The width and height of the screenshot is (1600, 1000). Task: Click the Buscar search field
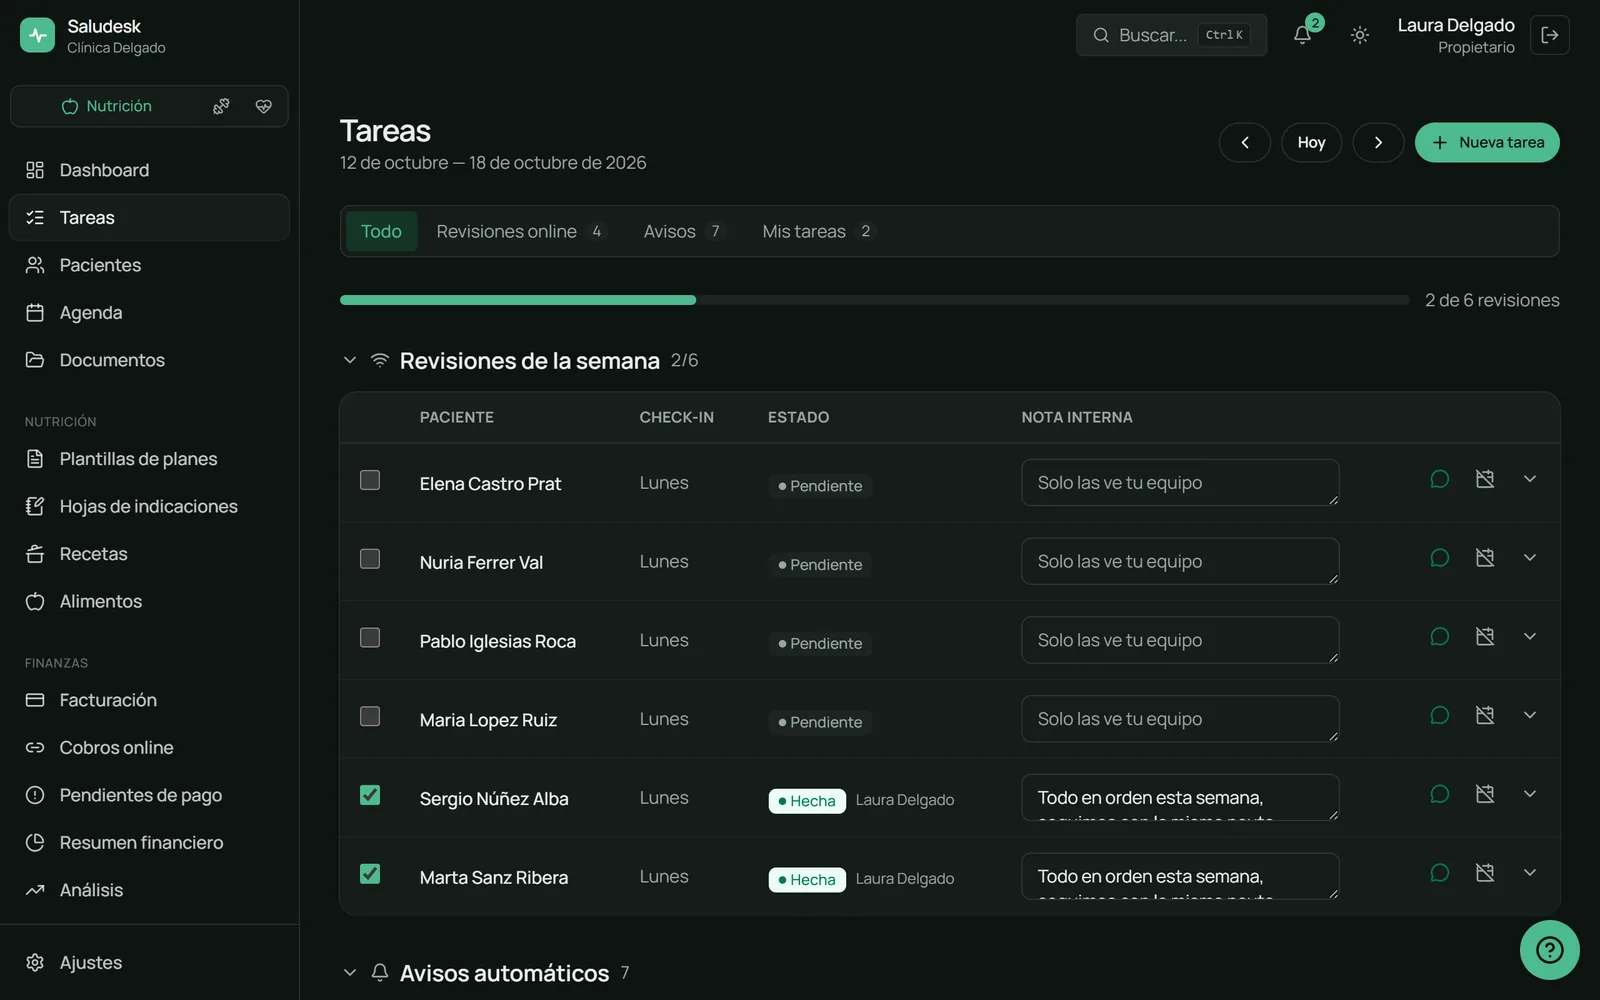1171,35
